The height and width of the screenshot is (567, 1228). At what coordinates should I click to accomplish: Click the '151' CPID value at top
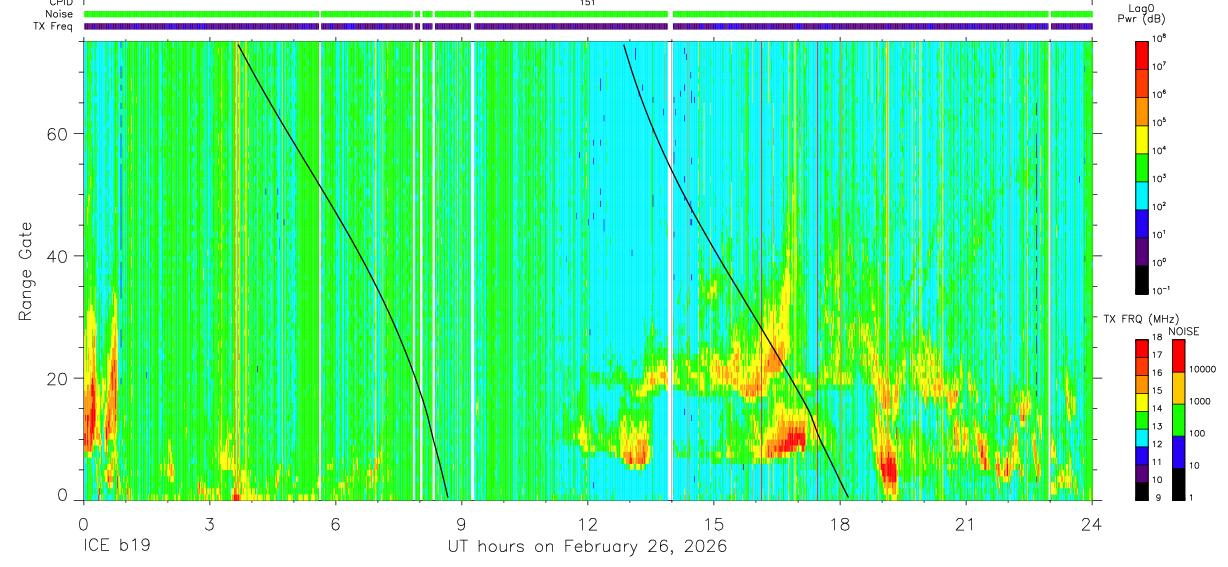tap(587, 3)
